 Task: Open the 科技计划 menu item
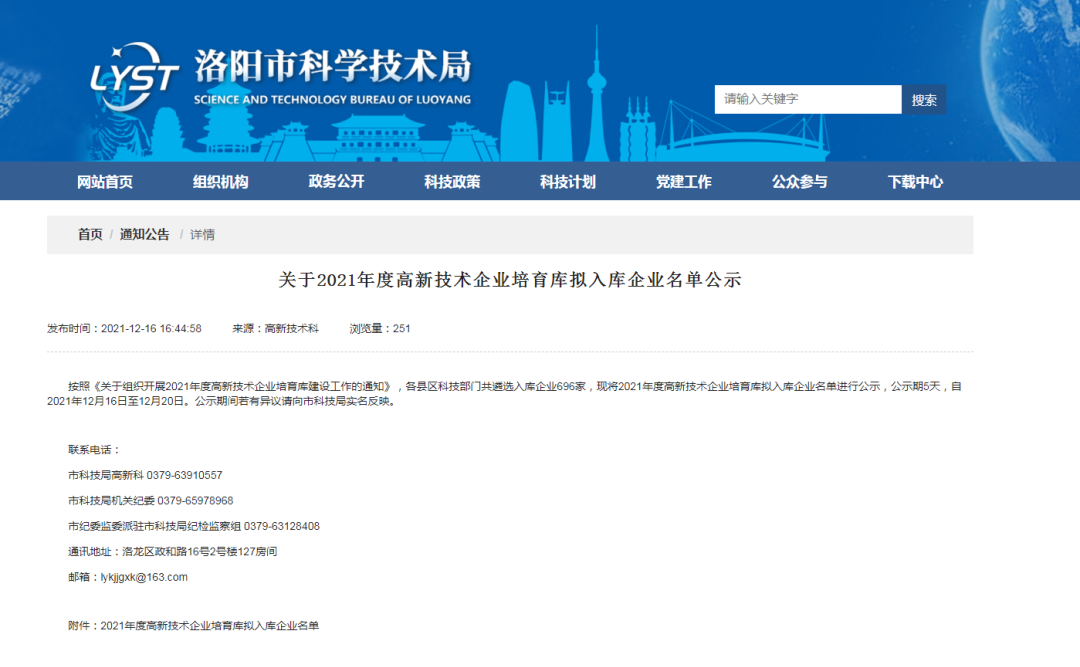(568, 182)
